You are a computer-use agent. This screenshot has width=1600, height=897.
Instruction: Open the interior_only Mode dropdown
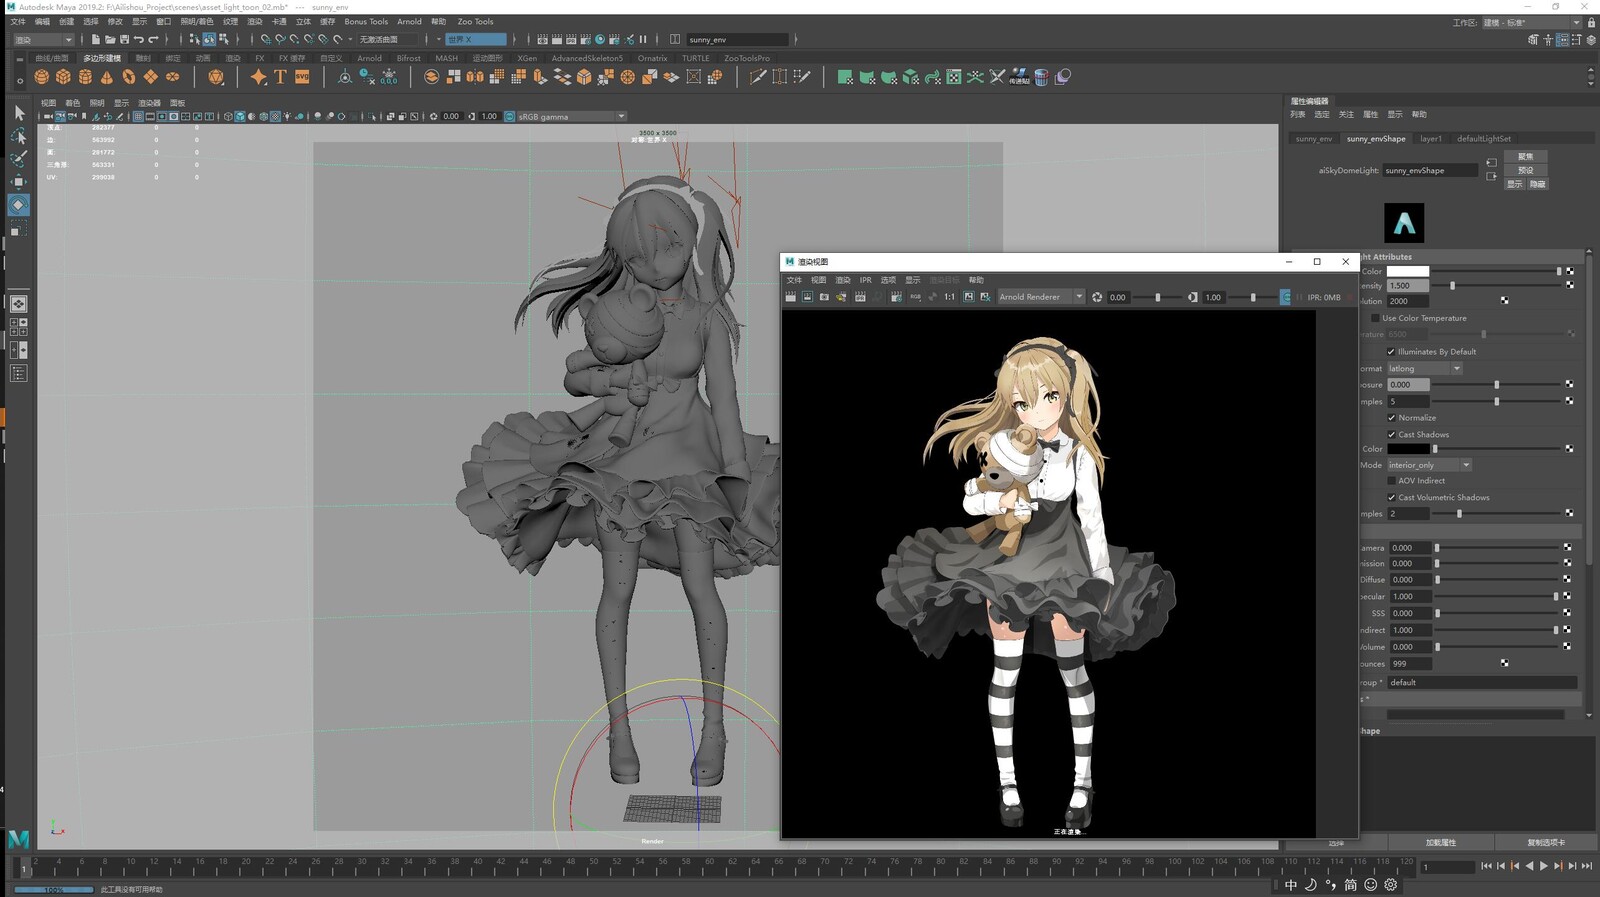tap(1429, 465)
